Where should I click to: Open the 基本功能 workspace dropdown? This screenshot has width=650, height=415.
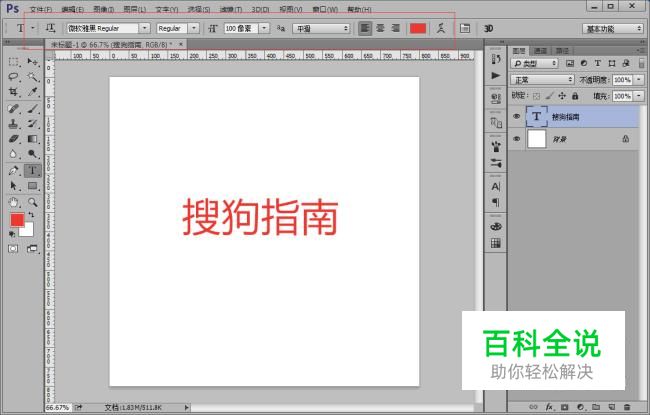613,29
